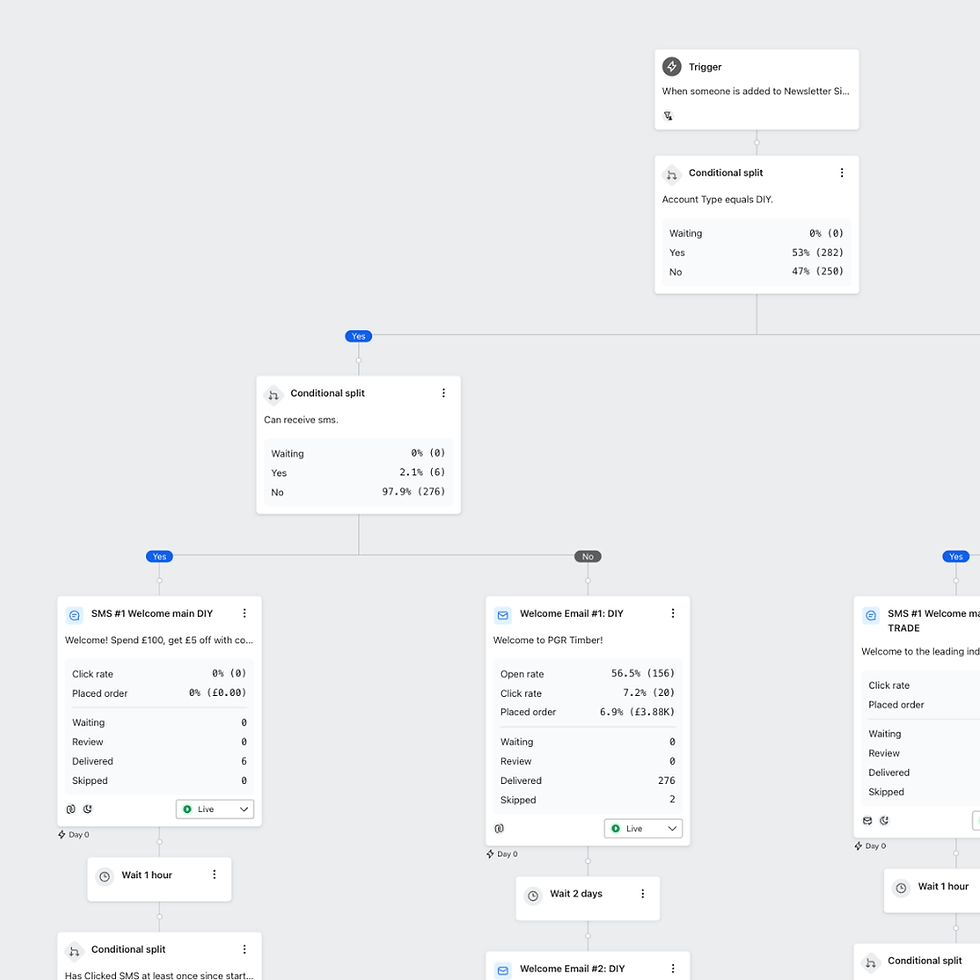Click No 97.9% (276) row in sms split
This screenshot has height=980, width=980.
click(x=358, y=492)
